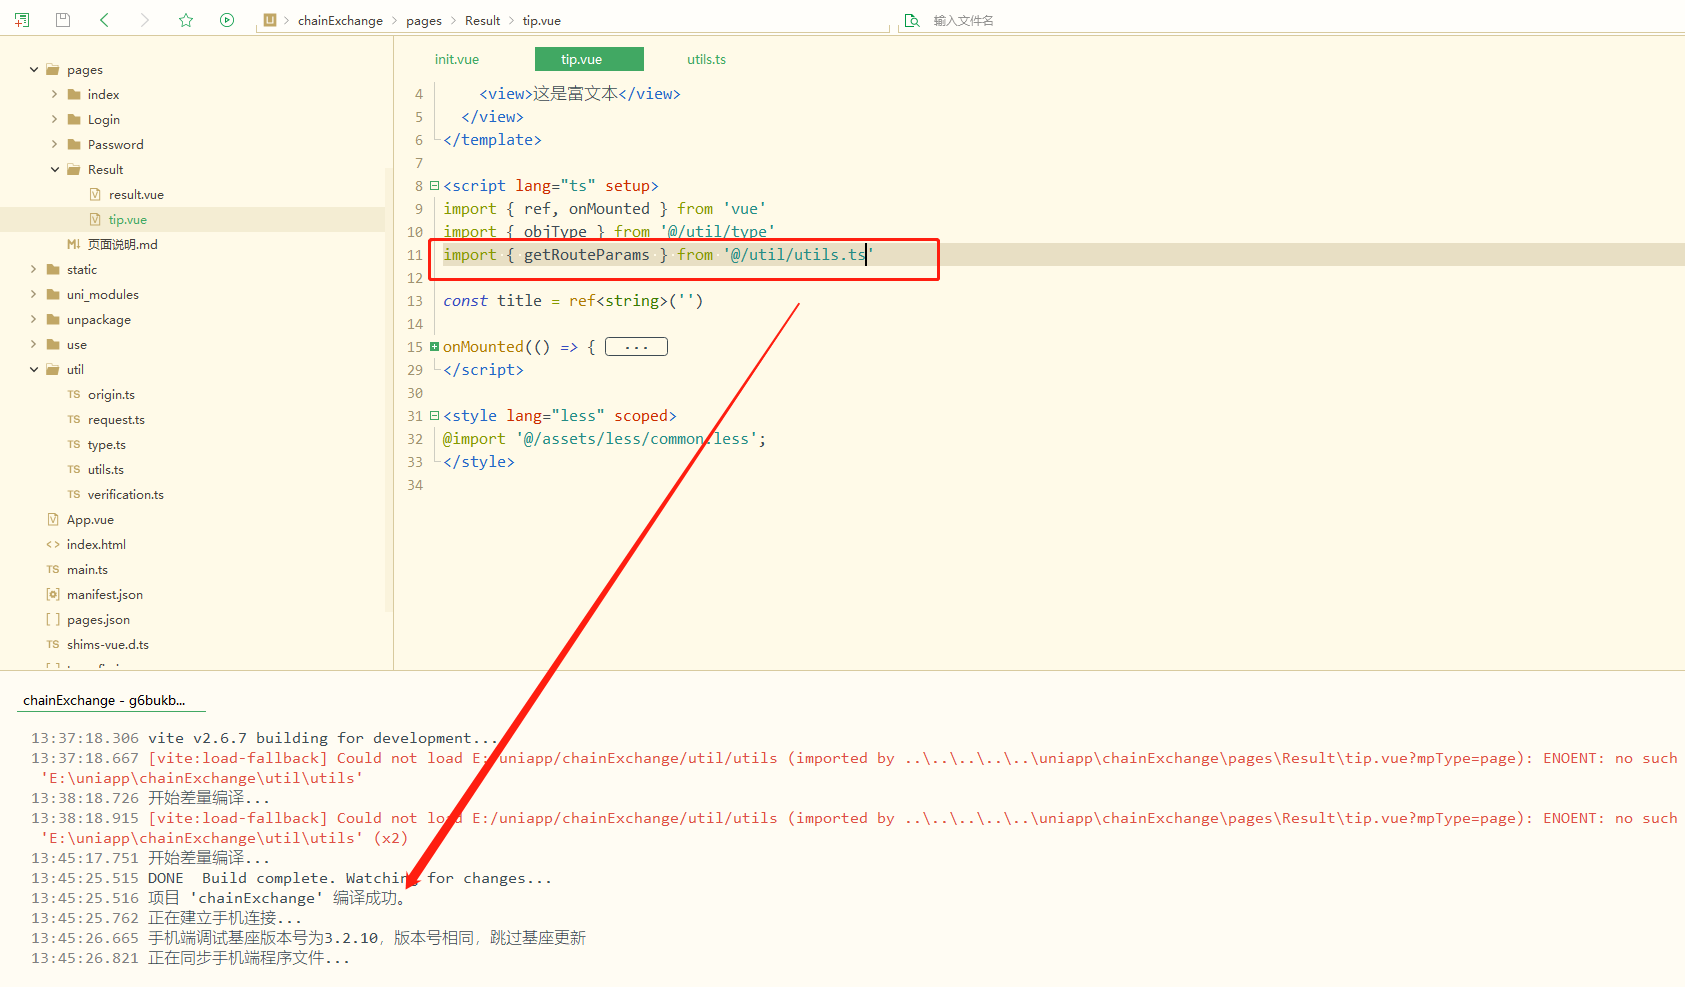The width and height of the screenshot is (1685, 987).
Task: Click chainExchange in the breadcrumb path
Action: click(340, 21)
